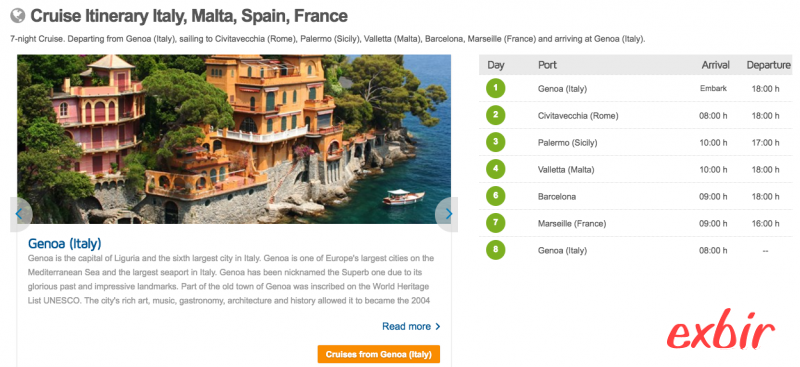Select Barcelona port entry
Viewport: 800px width, 367px height.
557,197
